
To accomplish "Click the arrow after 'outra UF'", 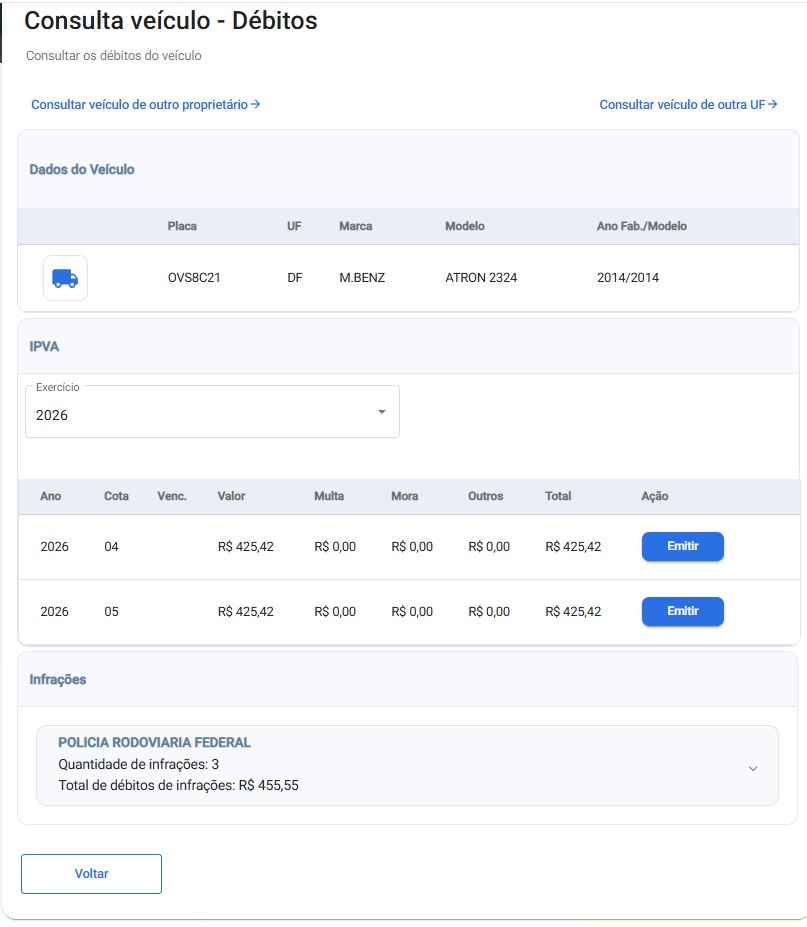I will [773, 104].
